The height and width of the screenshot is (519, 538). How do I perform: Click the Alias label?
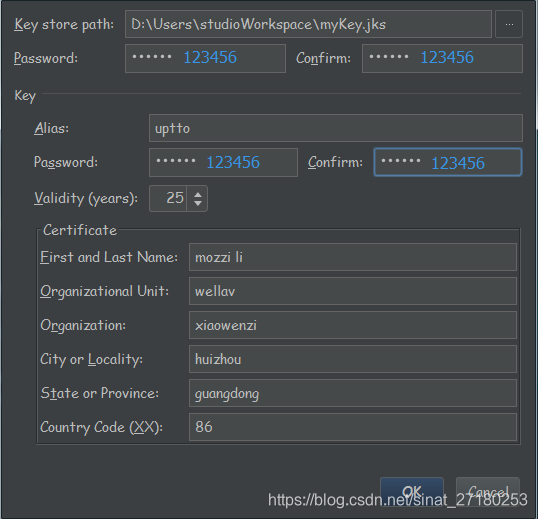[51, 129]
